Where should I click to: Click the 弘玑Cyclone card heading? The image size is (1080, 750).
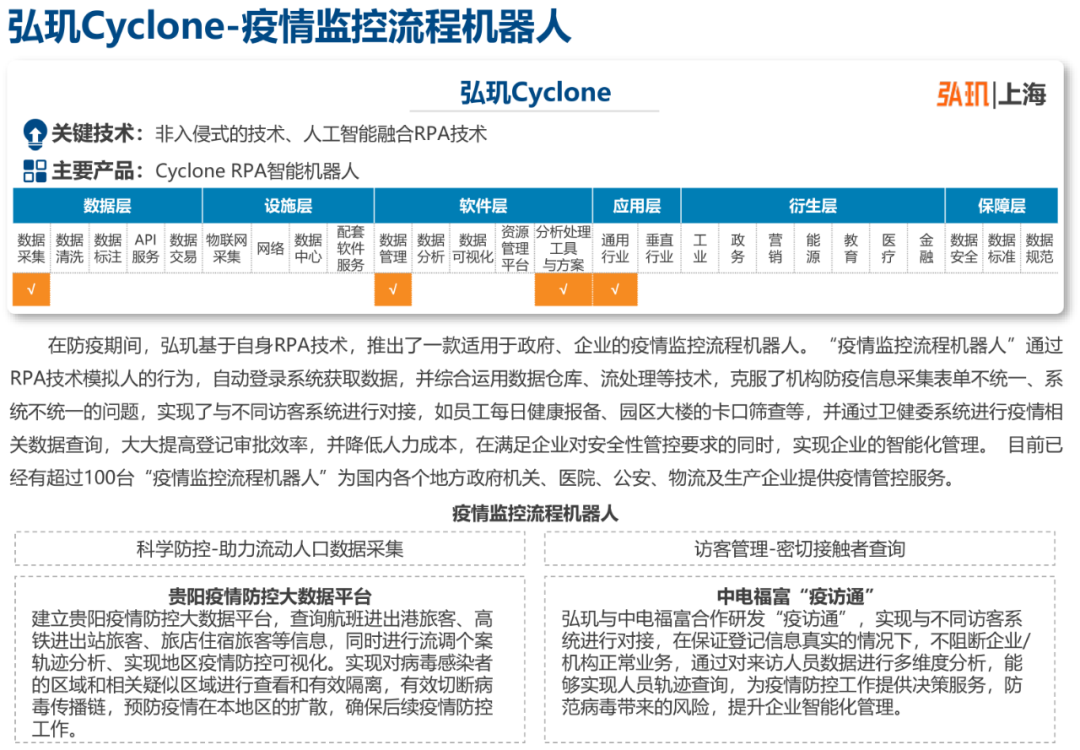[535, 92]
